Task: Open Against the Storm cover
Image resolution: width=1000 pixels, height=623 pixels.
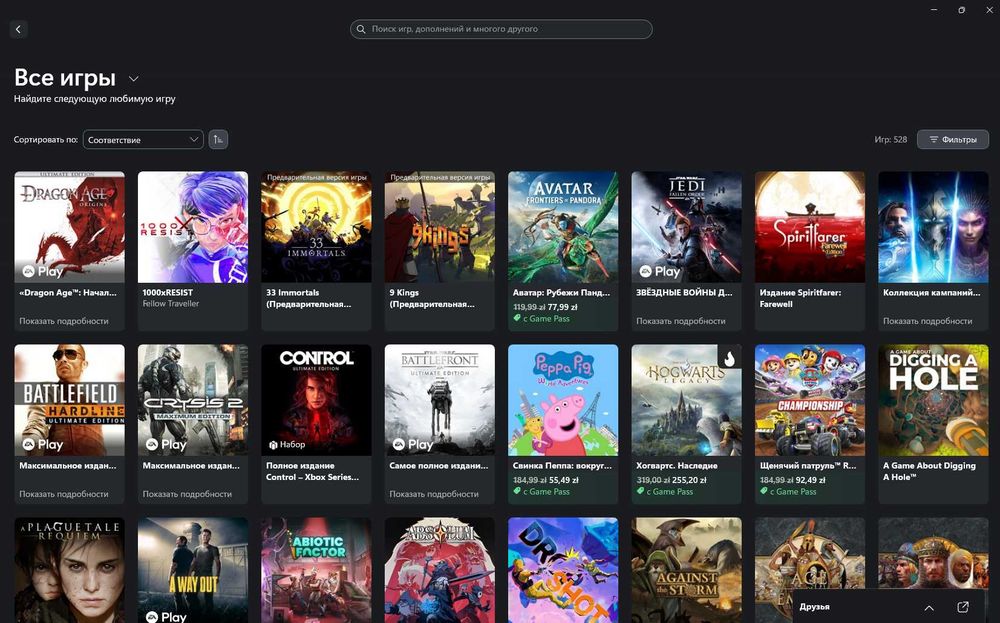Action: 686,570
